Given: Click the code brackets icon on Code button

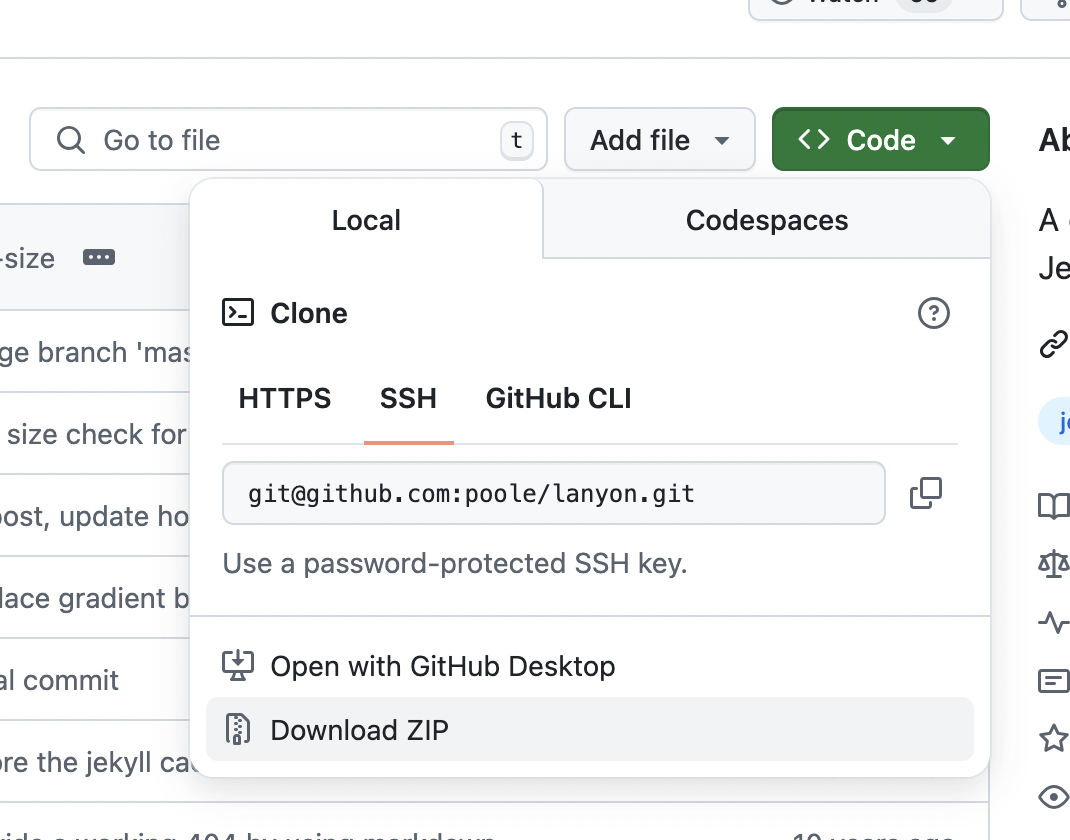Looking at the screenshot, I should pos(813,139).
